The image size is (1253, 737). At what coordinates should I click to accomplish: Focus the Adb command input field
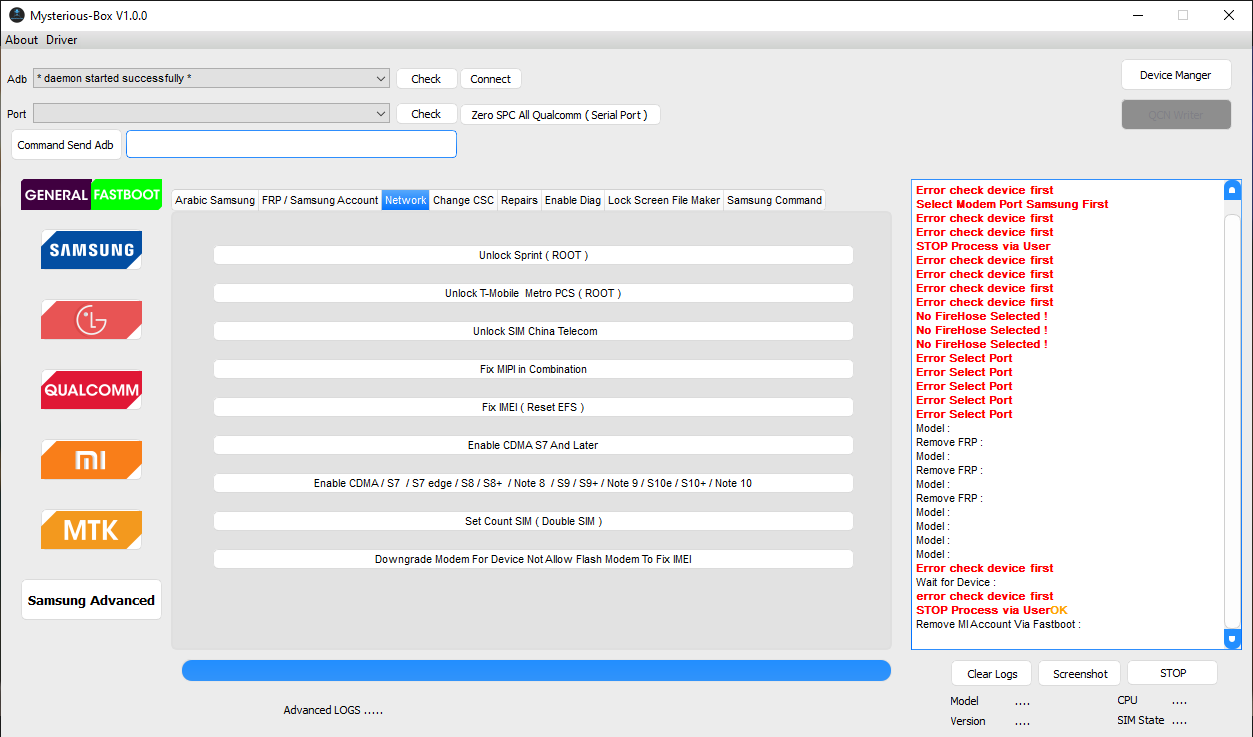(291, 144)
